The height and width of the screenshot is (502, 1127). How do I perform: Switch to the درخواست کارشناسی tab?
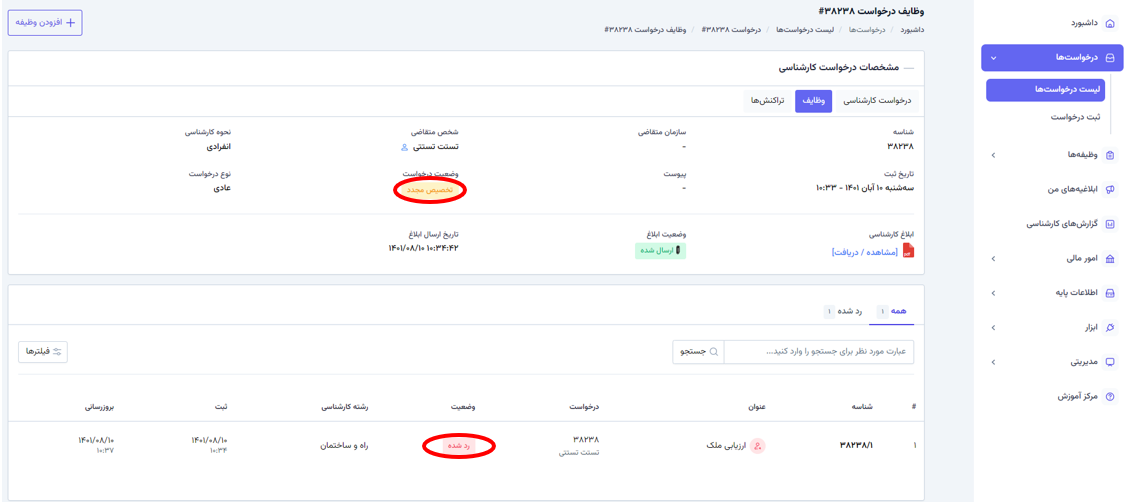click(876, 101)
